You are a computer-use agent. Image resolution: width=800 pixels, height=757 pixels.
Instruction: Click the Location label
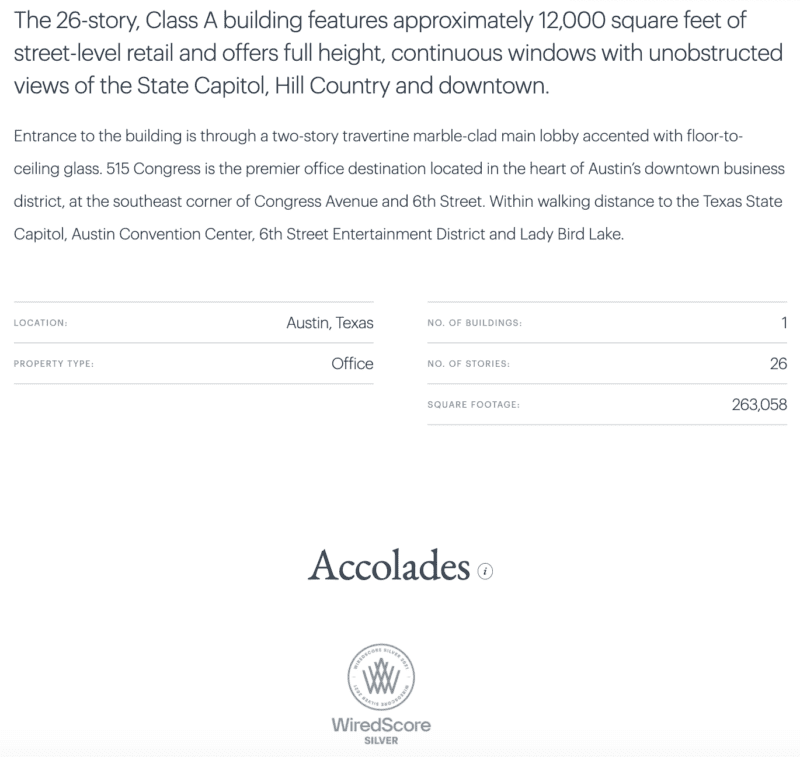pos(40,323)
